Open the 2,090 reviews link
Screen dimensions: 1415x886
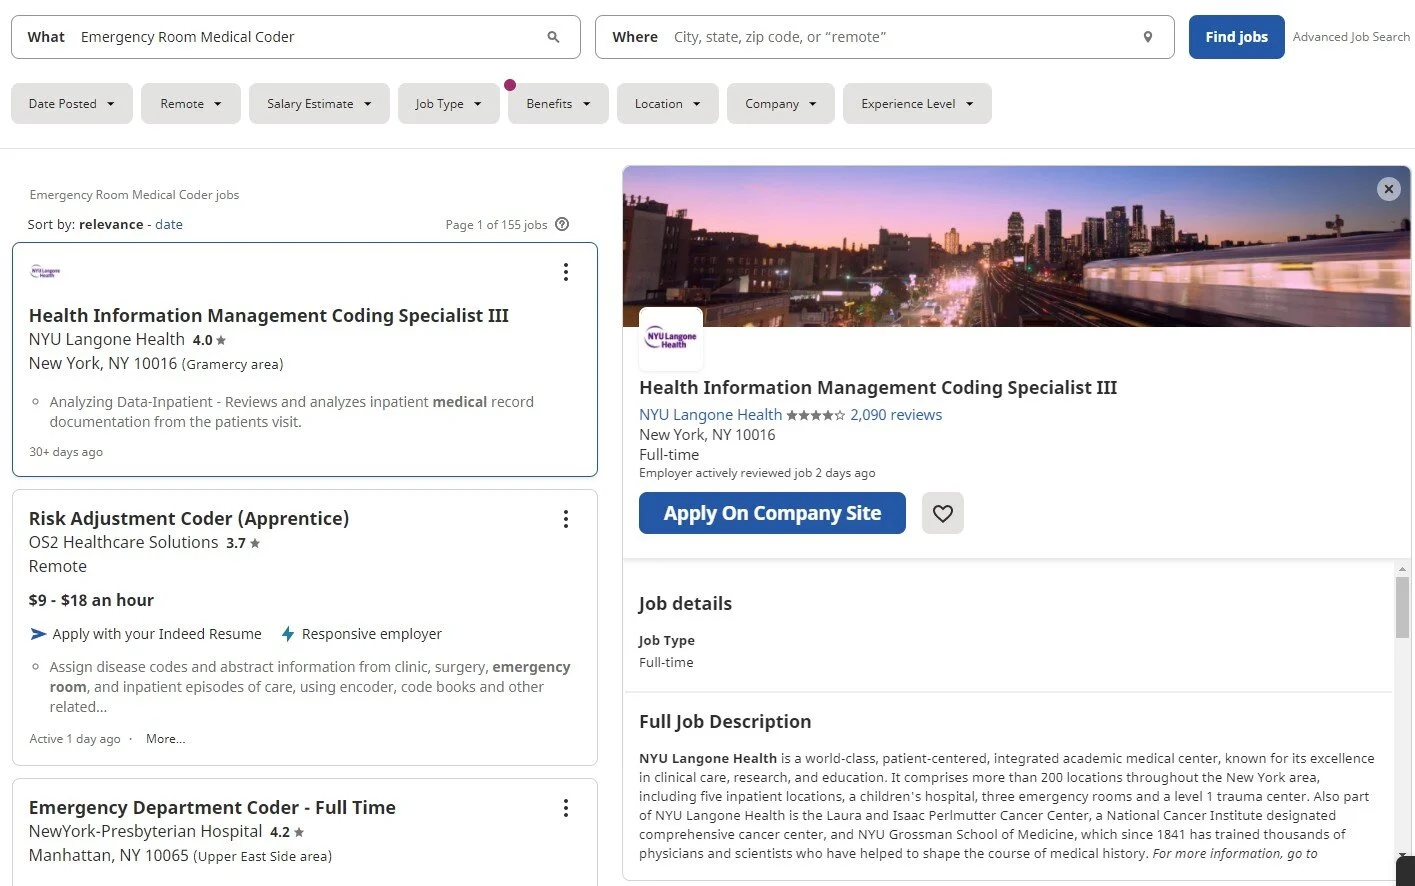[895, 414]
